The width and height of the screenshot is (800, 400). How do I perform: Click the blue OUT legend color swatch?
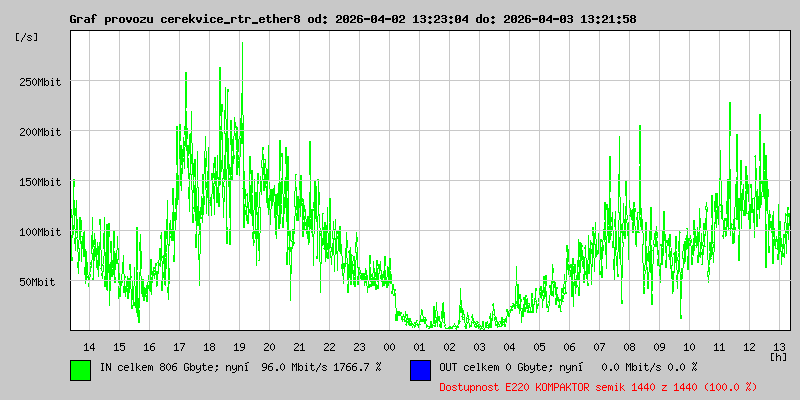click(420, 369)
